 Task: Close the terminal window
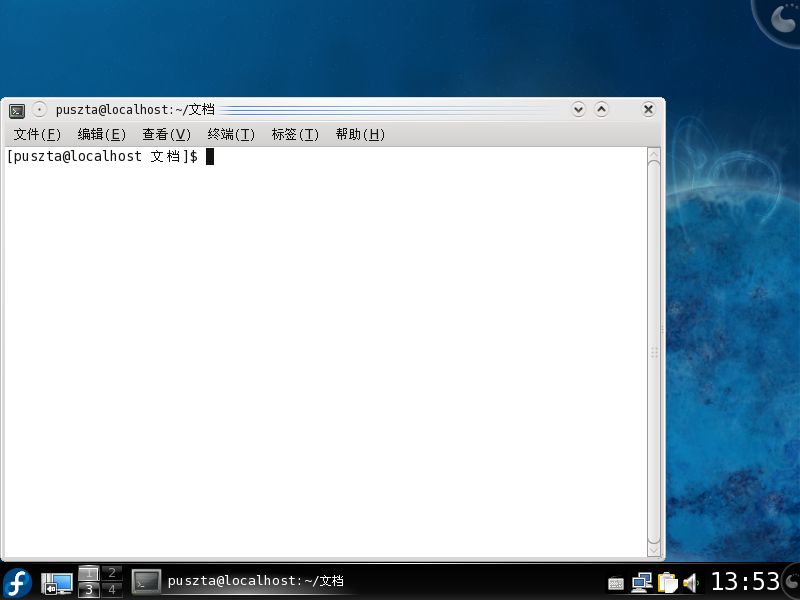(648, 109)
